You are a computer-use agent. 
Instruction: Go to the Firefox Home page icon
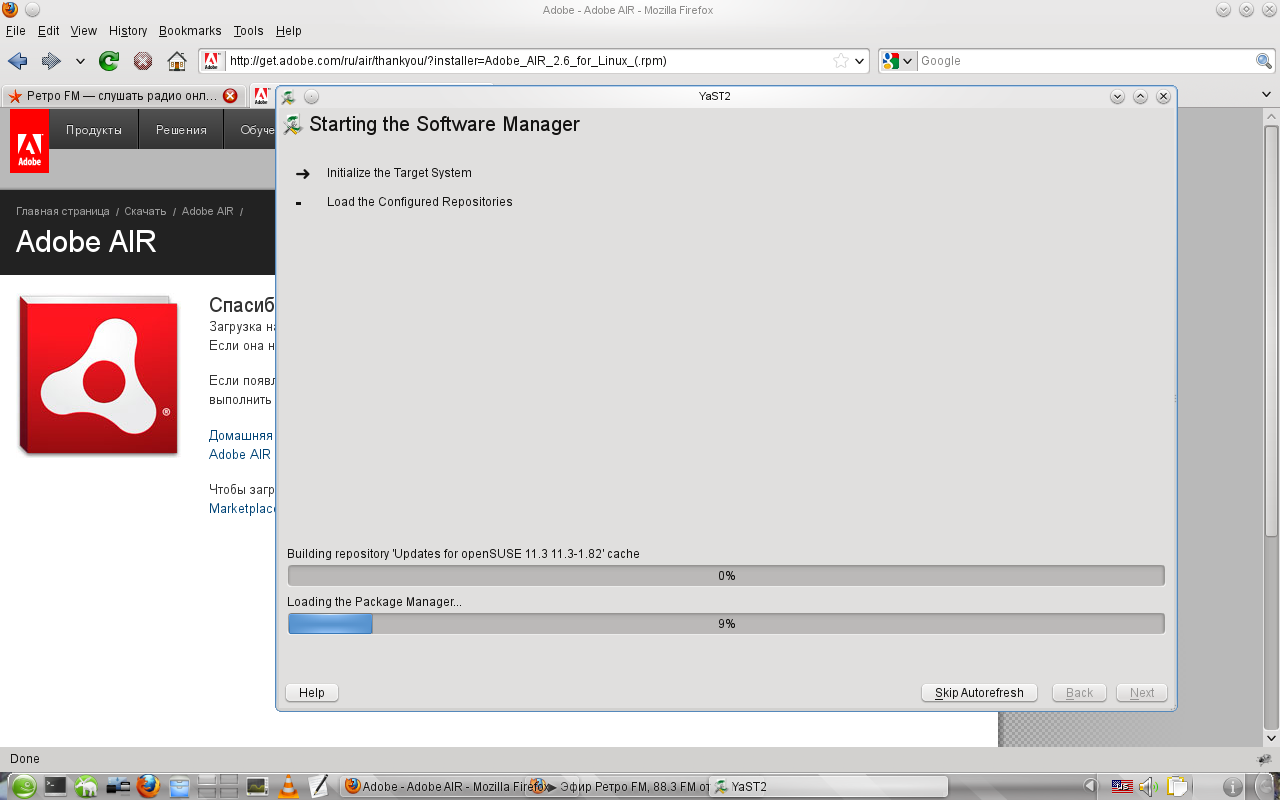coord(177,61)
